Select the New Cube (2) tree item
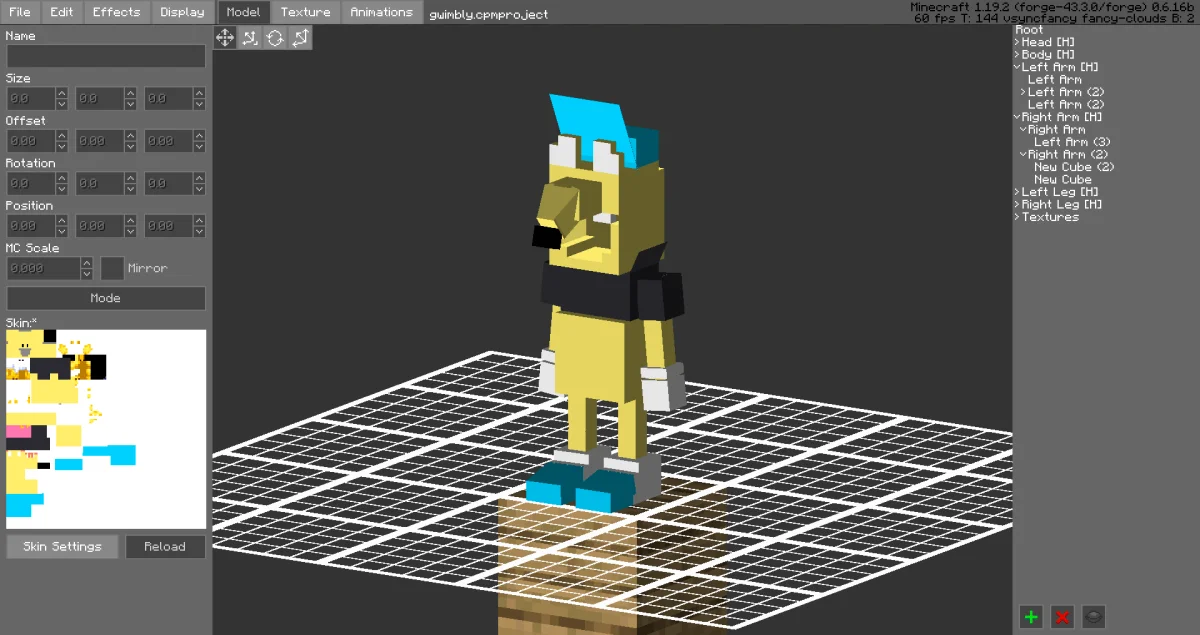 tap(1074, 167)
